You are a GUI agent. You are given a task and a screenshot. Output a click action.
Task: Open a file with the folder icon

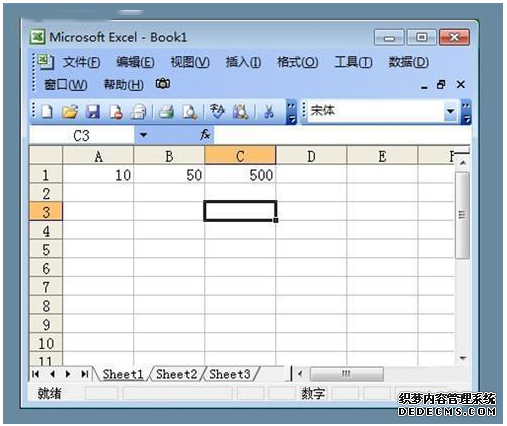pos(70,112)
